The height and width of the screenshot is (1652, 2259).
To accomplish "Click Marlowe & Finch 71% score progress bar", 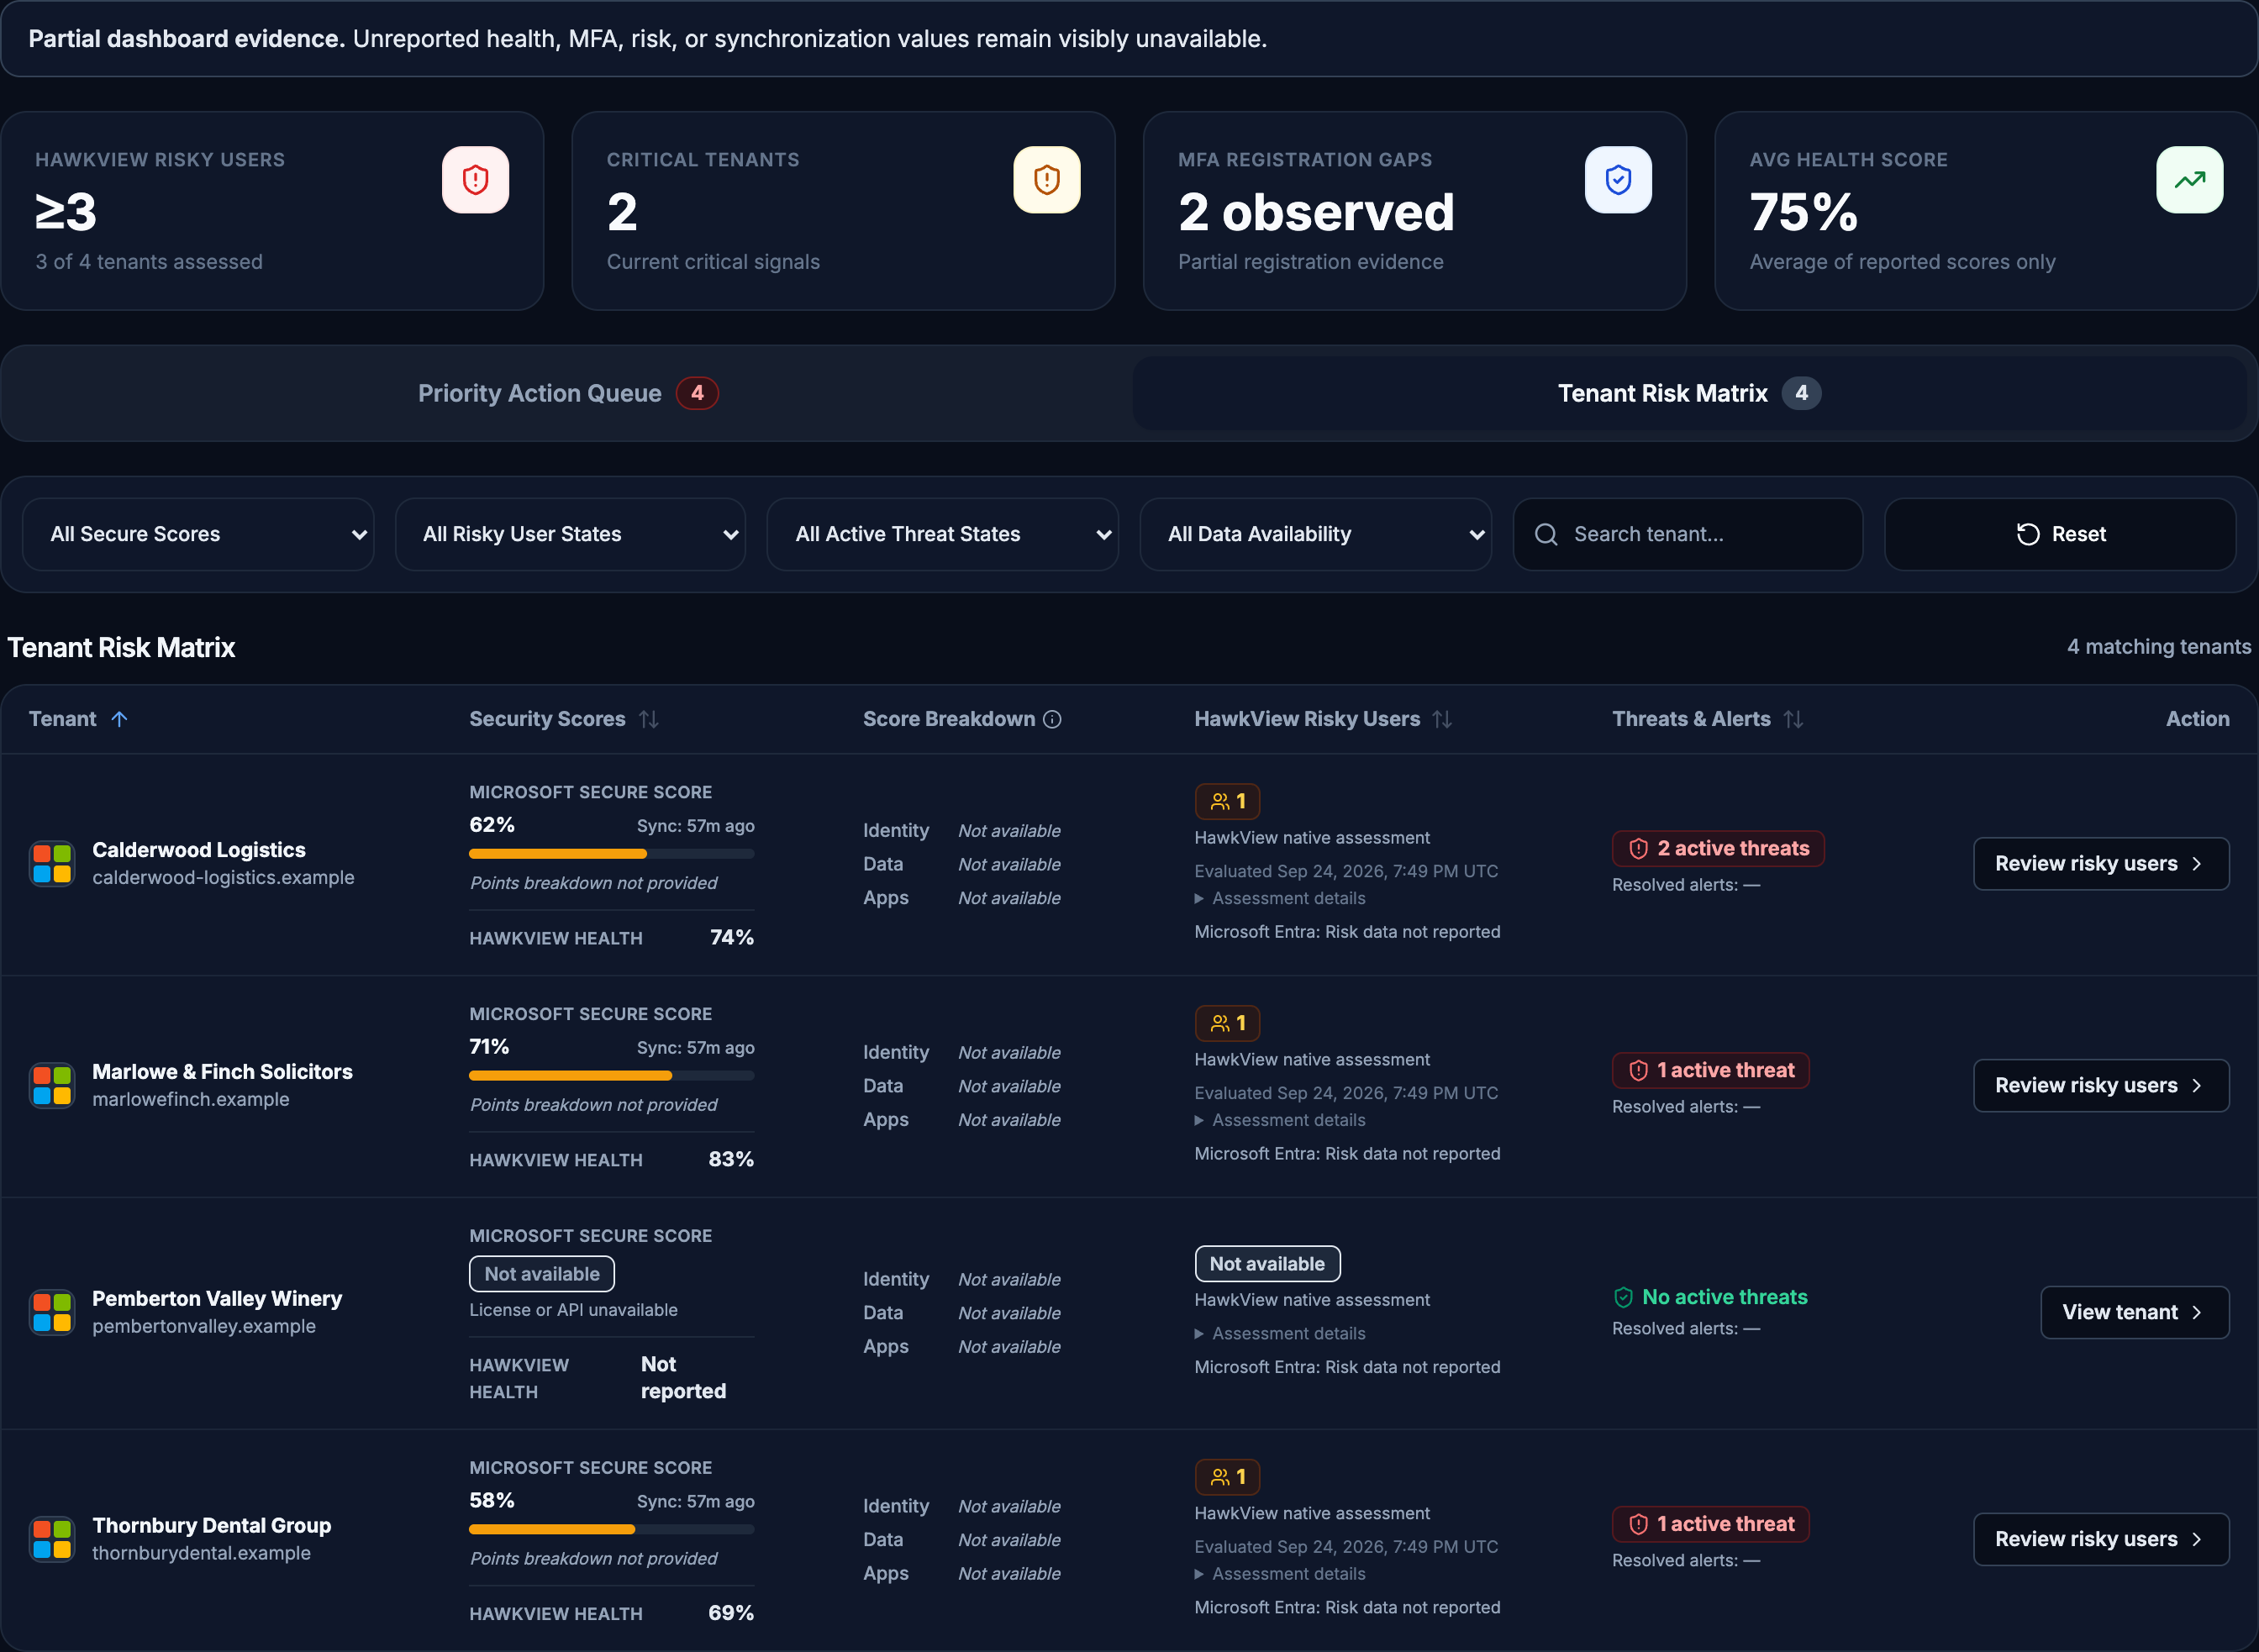I will 611,1076.
